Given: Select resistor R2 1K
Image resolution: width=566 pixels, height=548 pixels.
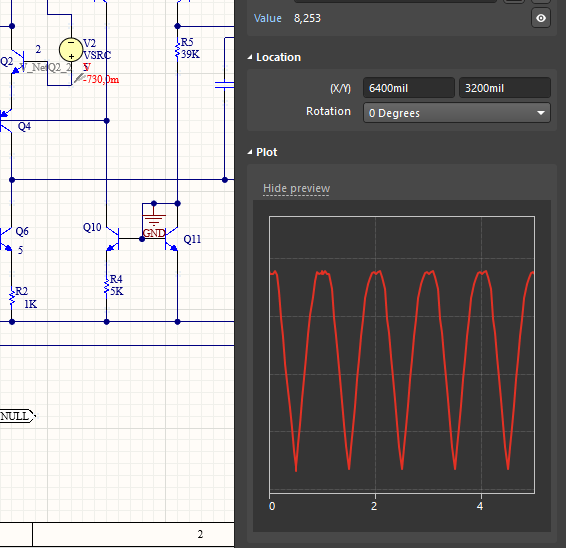Looking at the screenshot, I should pyautogui.click(x=12, y=299).
